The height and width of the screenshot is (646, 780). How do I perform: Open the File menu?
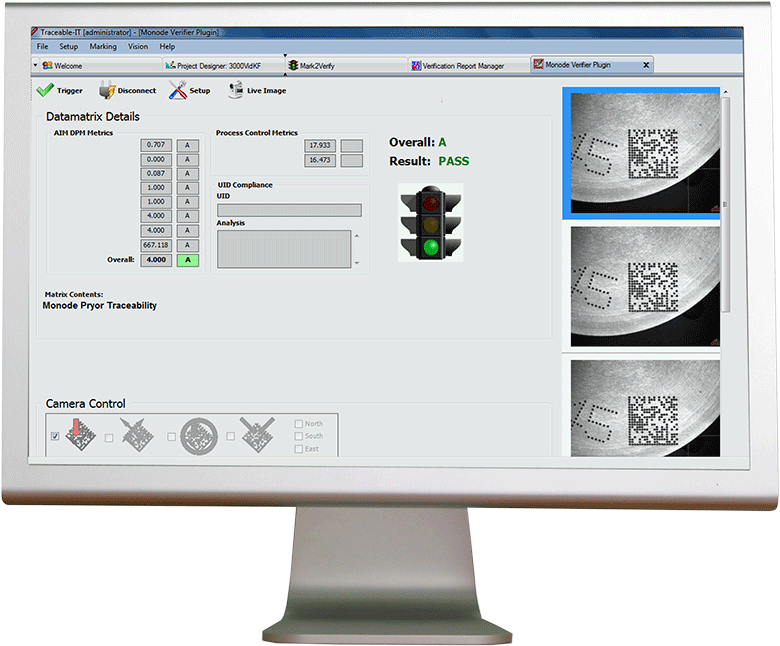[x=43, y=46]
